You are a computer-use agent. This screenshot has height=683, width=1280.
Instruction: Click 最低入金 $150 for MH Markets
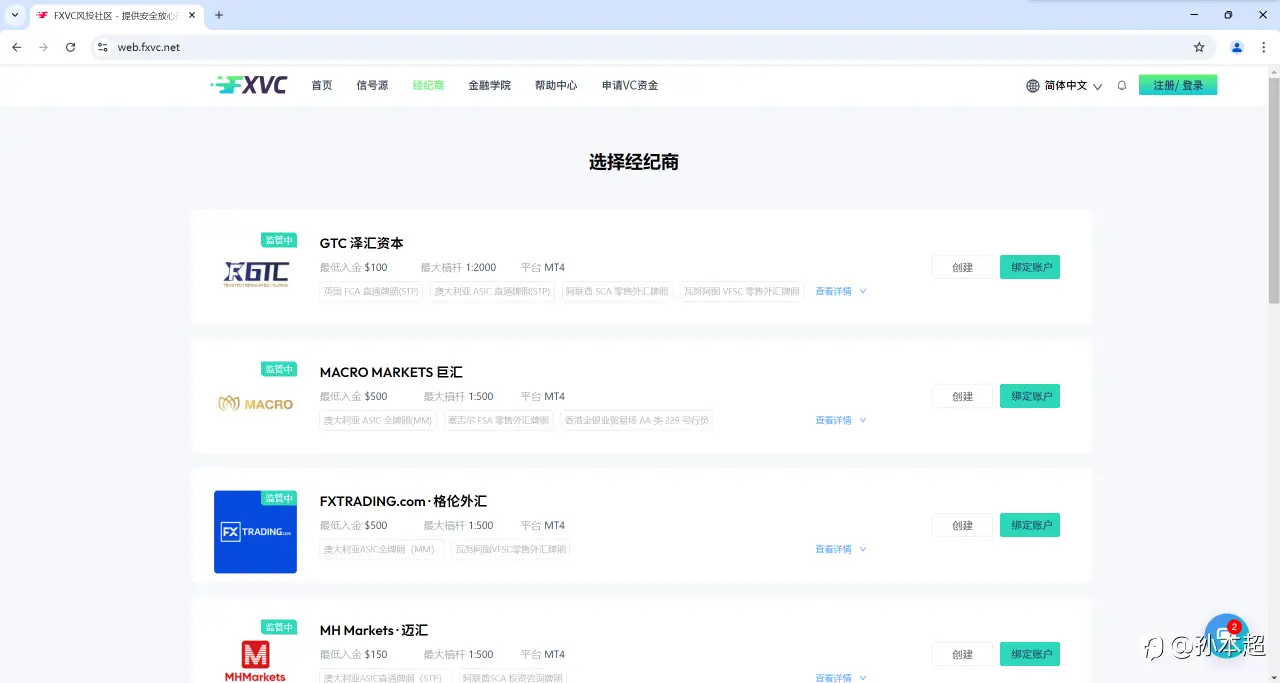[x=353, y=654]
